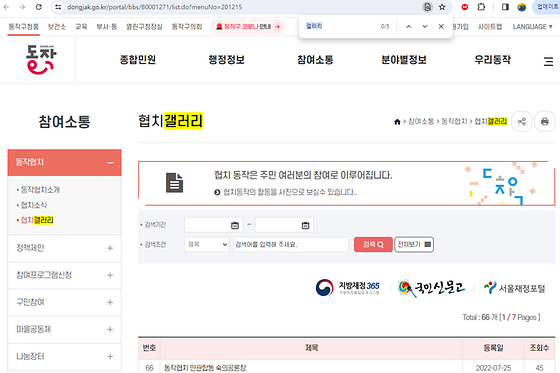Open the 제목 search condition dropdown
The height and width of the screenshot is (373, 560).
coord(207,245)
